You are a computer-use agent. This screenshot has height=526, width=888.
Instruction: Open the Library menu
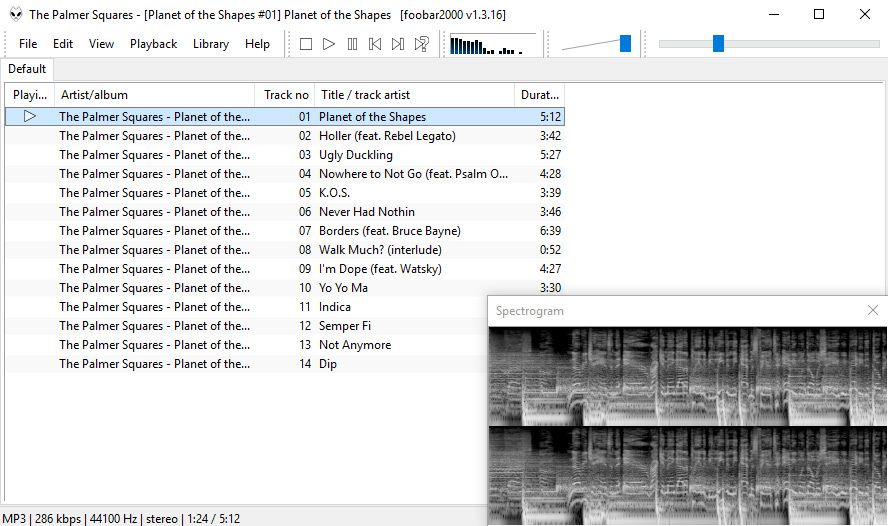pos(211,44)
